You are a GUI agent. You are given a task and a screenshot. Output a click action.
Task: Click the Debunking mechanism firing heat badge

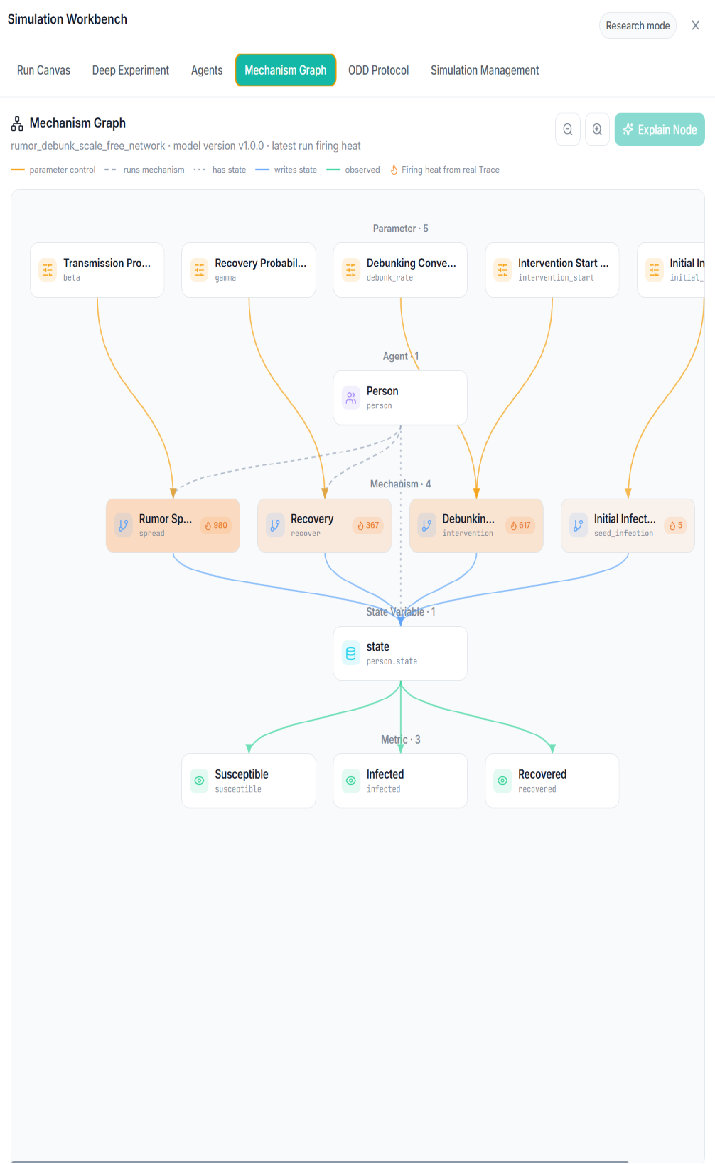click(520, 526)
